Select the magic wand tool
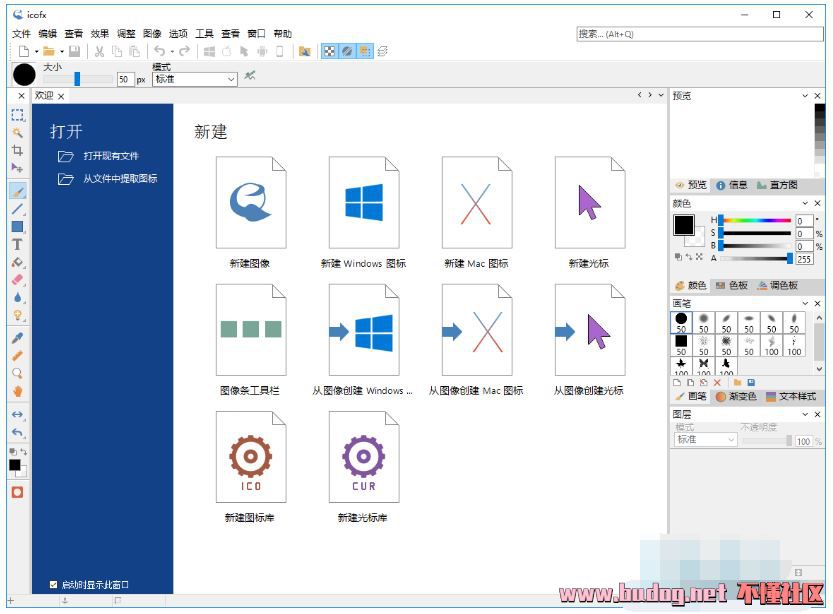 tap(18, 133)
